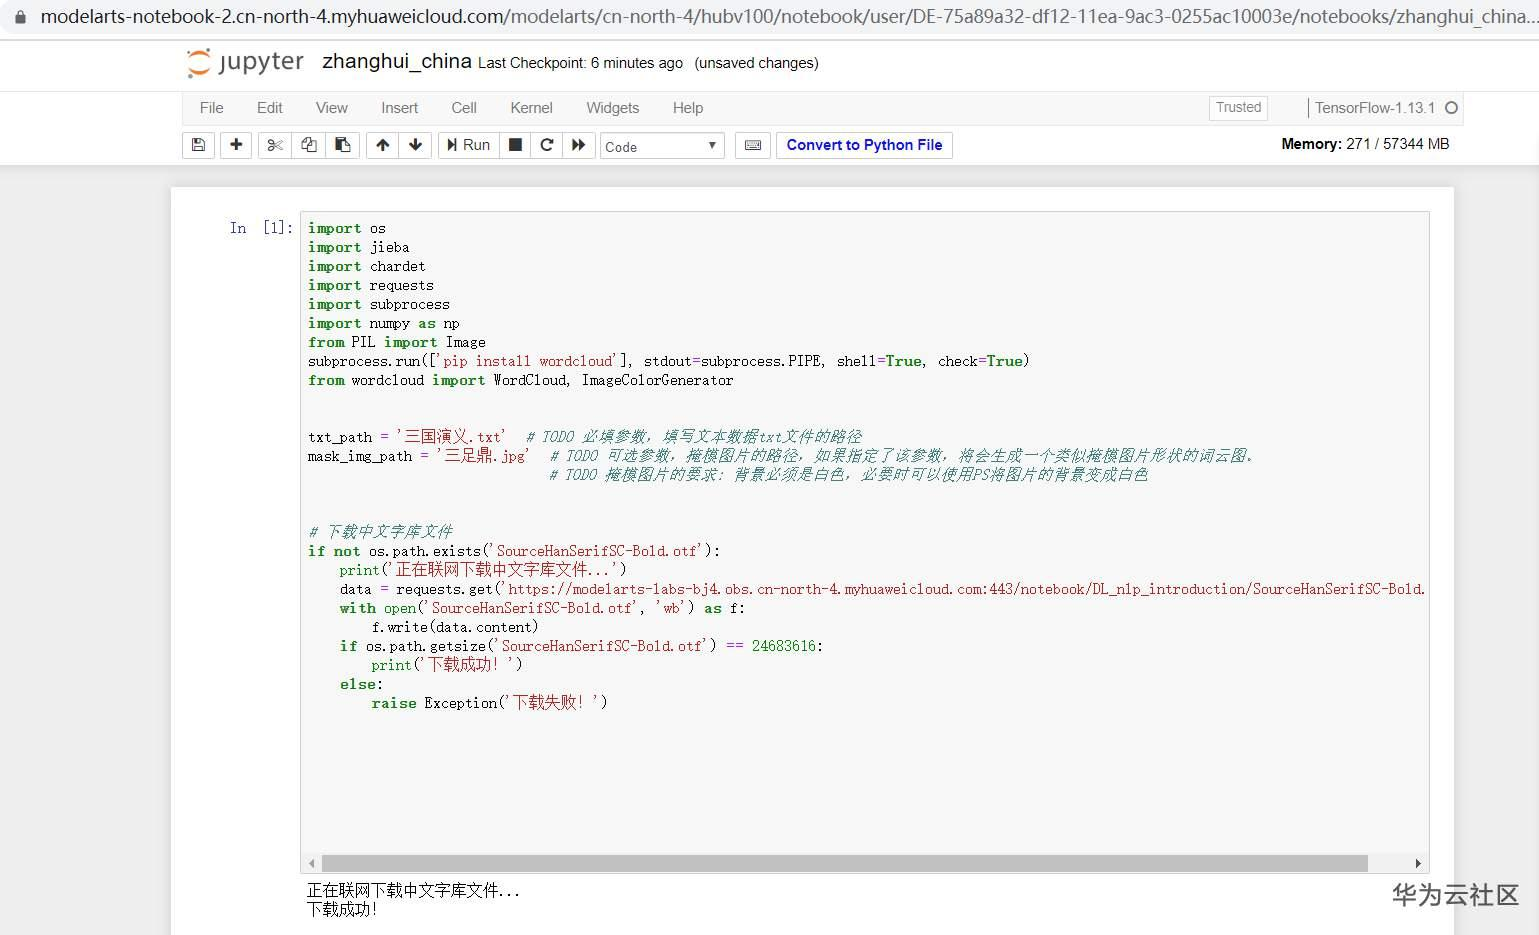Click the requests.get URL line
This screenshot has height=935, width=1539.
[x=882, y=589]
